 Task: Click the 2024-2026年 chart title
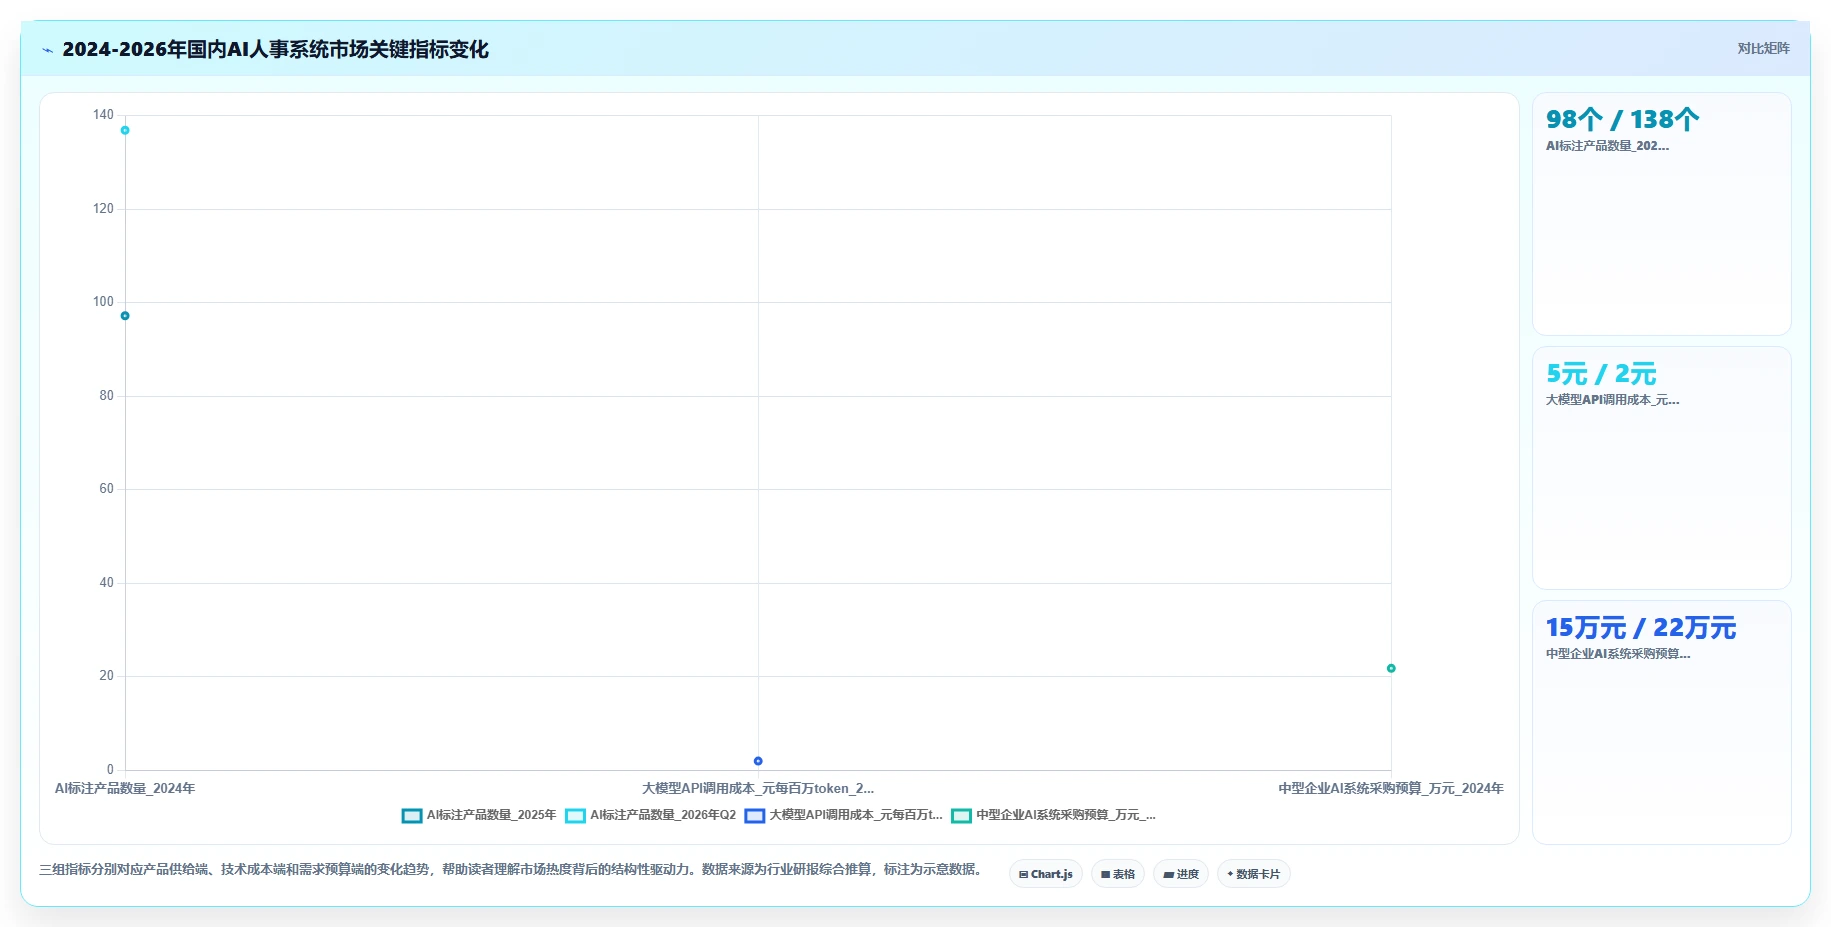click(275, 49)
